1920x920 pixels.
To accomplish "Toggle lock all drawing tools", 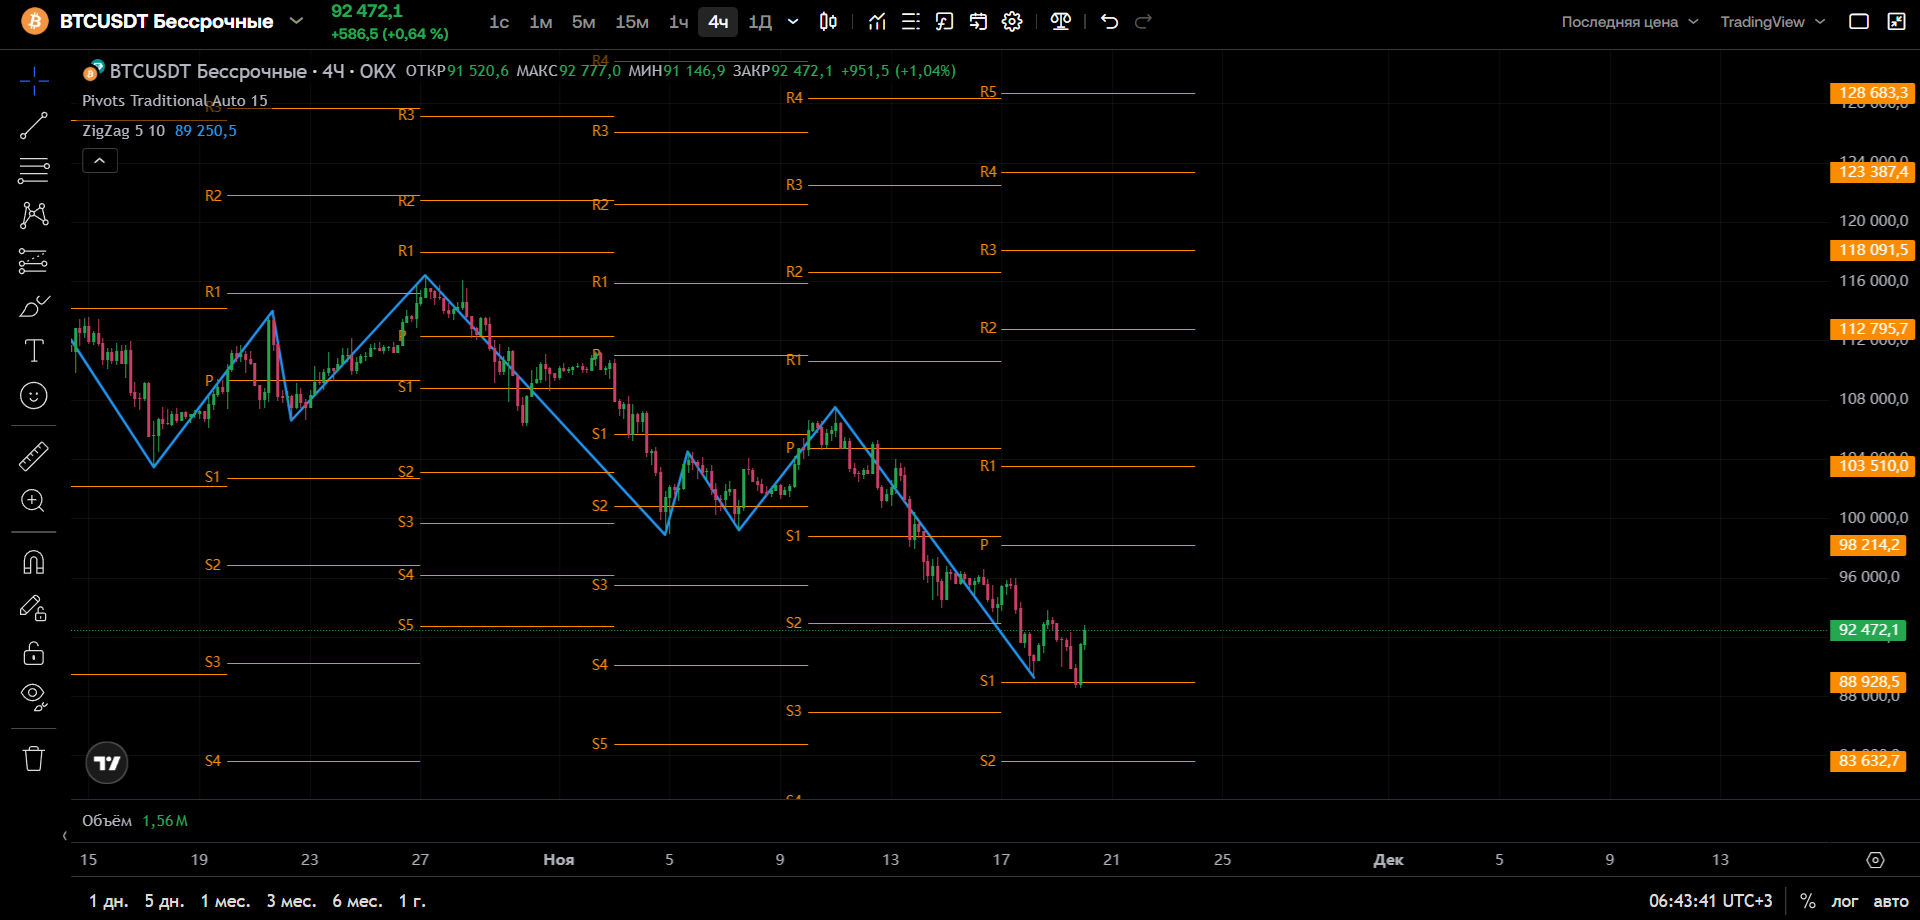I will (34, 653).
